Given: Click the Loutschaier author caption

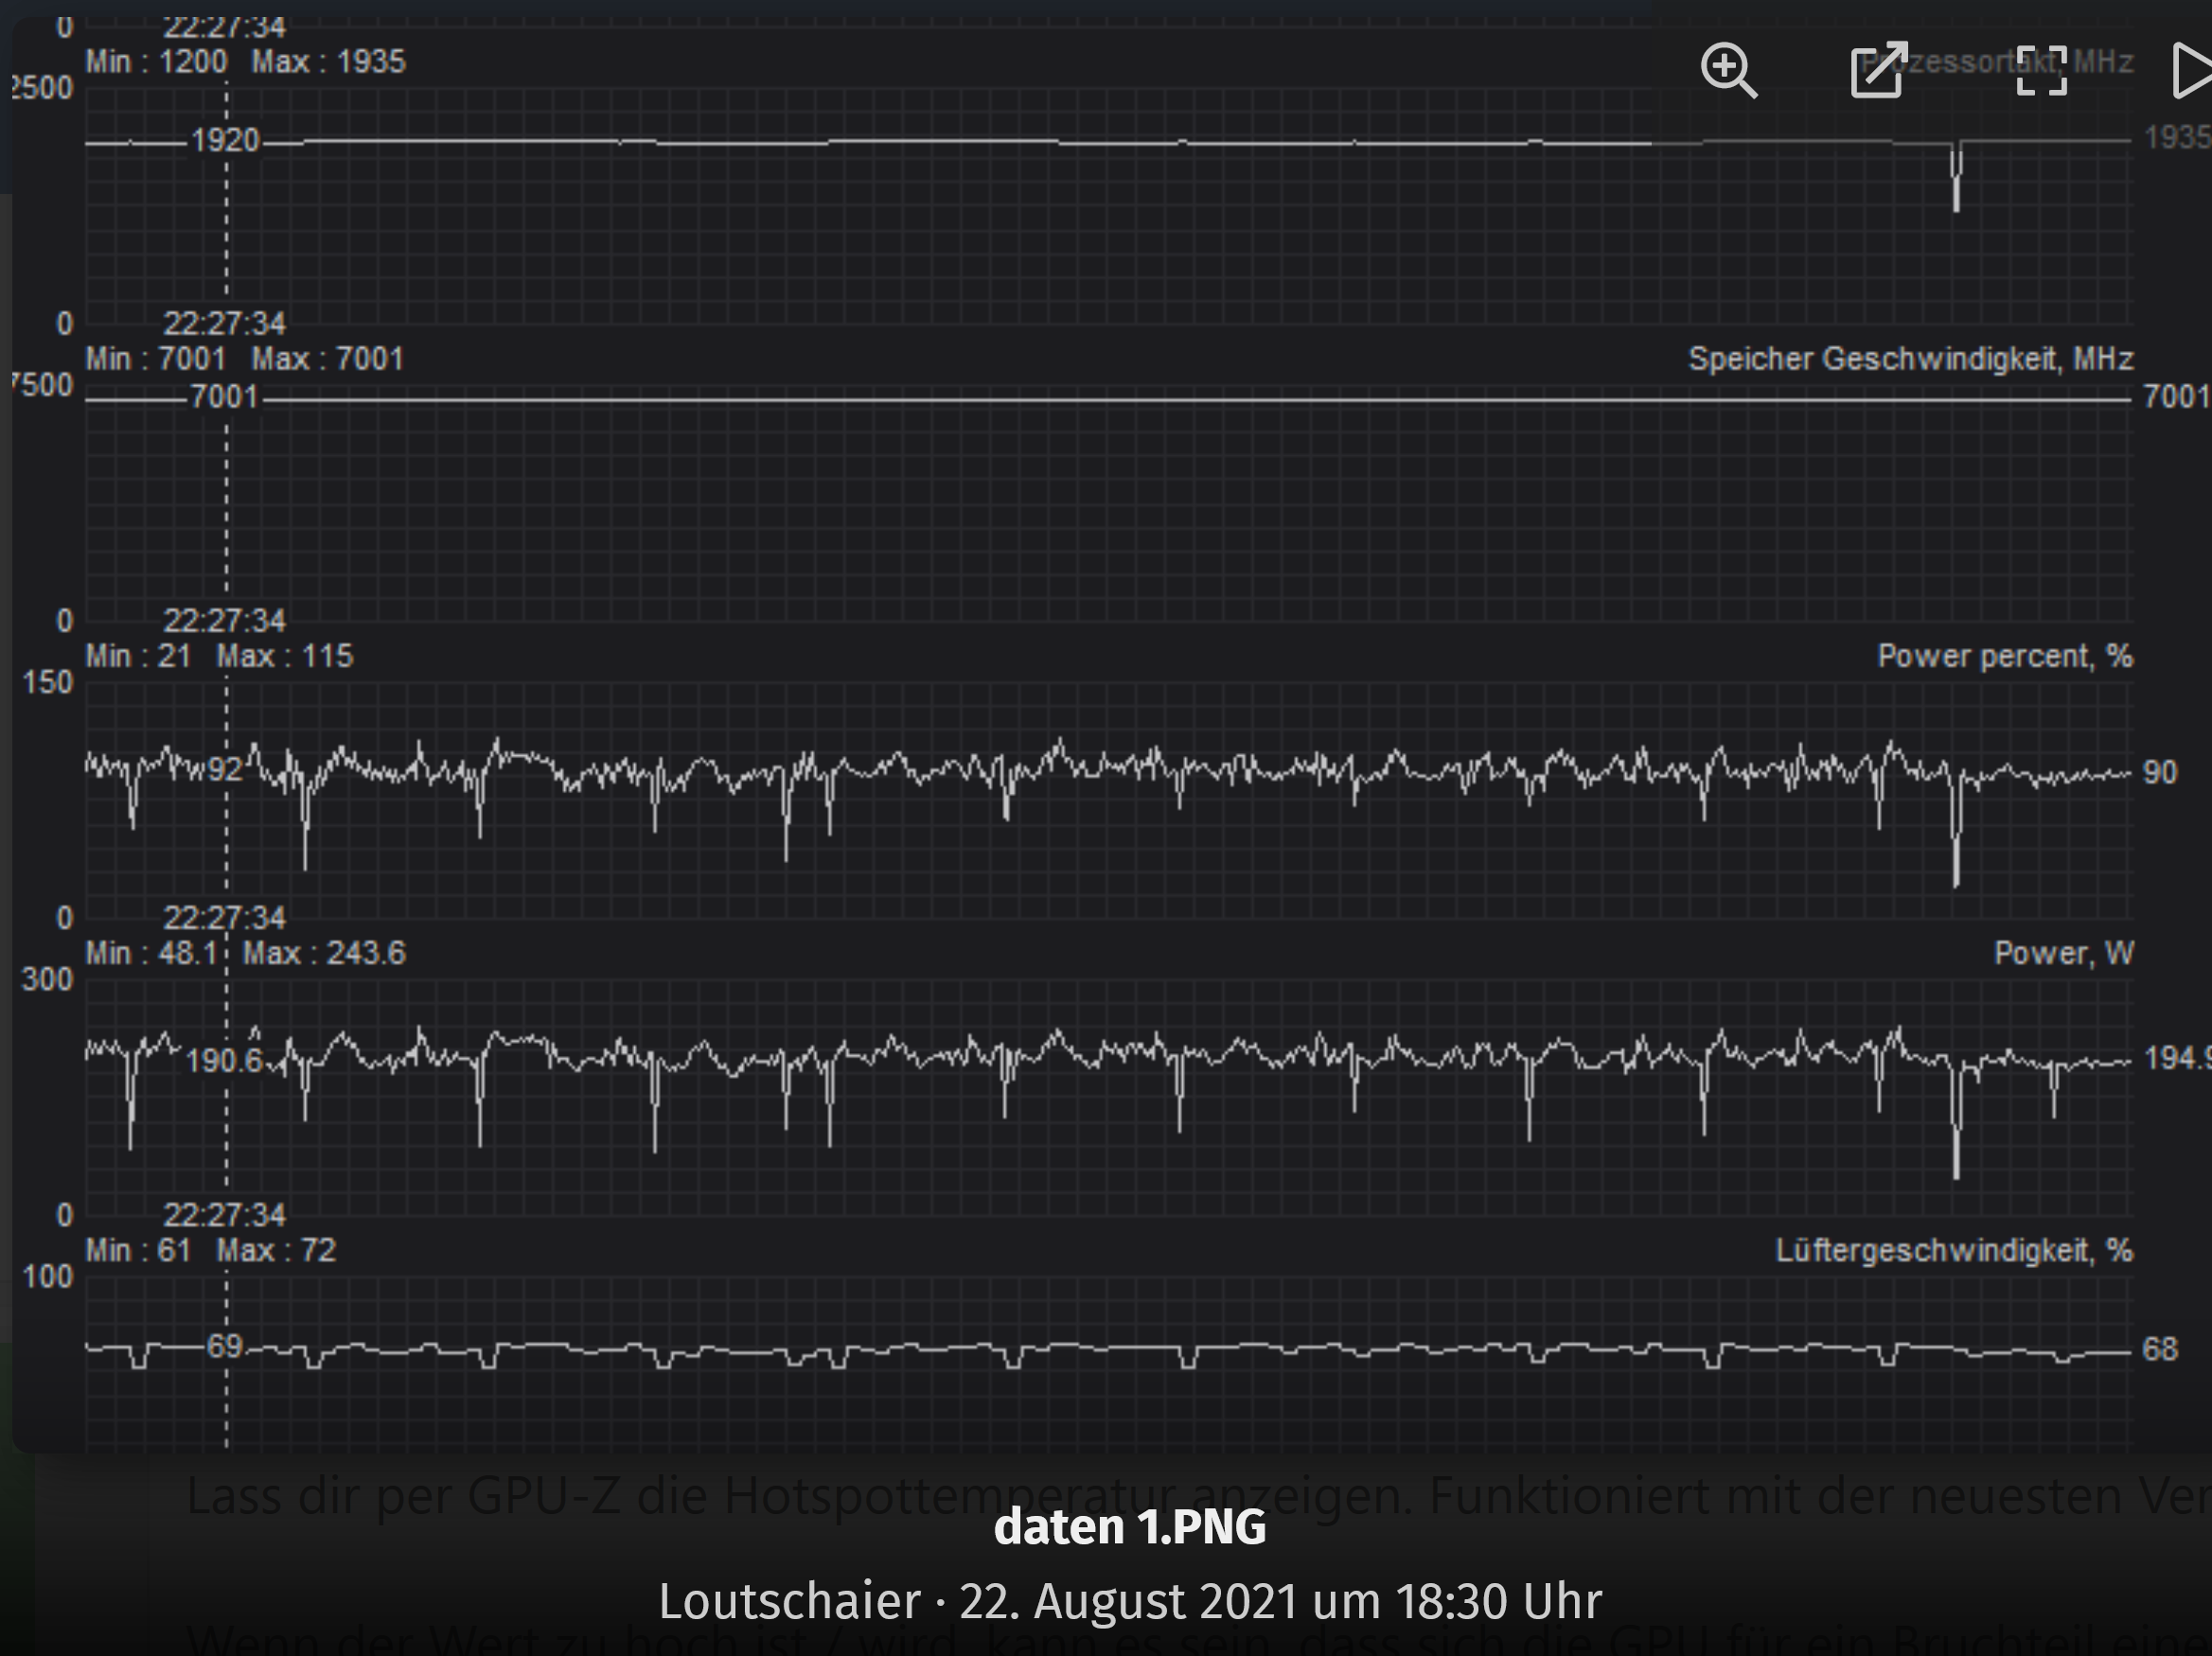Looking at the screenshot, I should 788,1601.
